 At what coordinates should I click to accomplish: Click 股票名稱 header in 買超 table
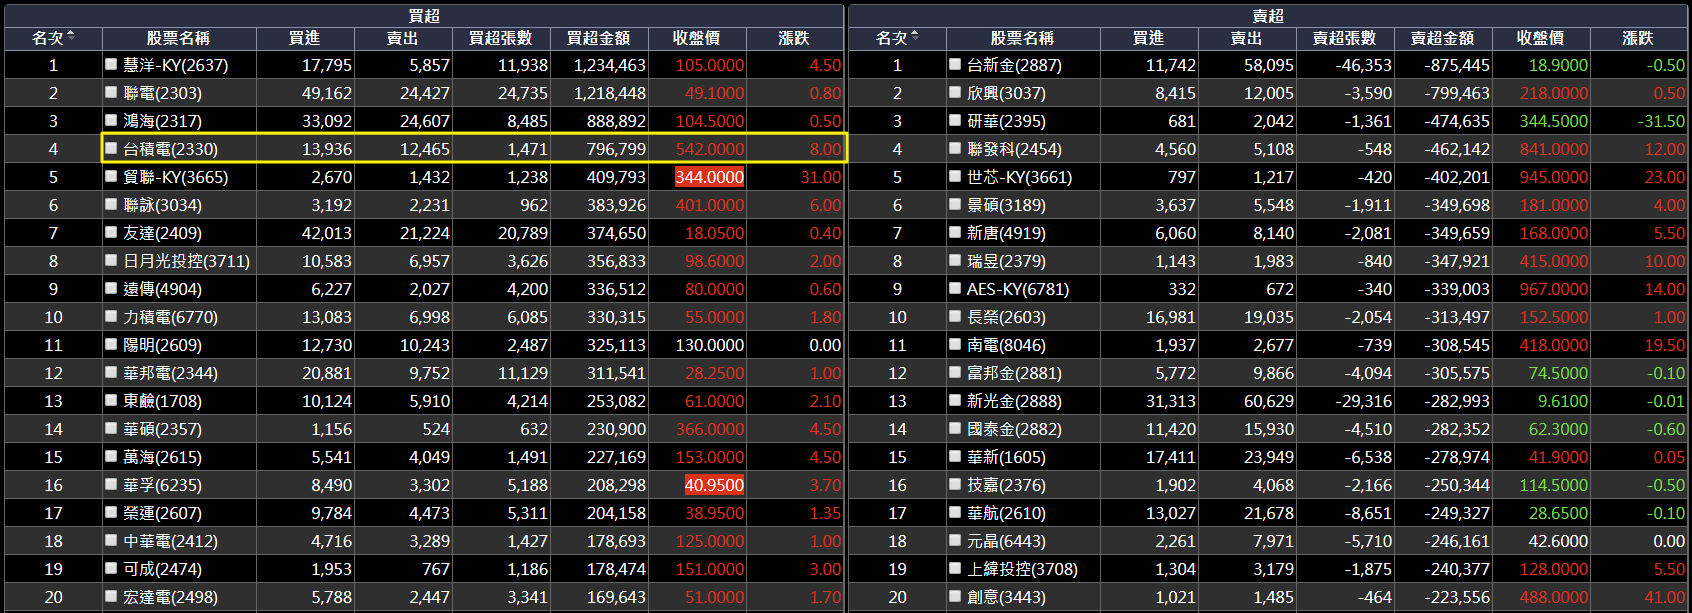coord(178,38)
